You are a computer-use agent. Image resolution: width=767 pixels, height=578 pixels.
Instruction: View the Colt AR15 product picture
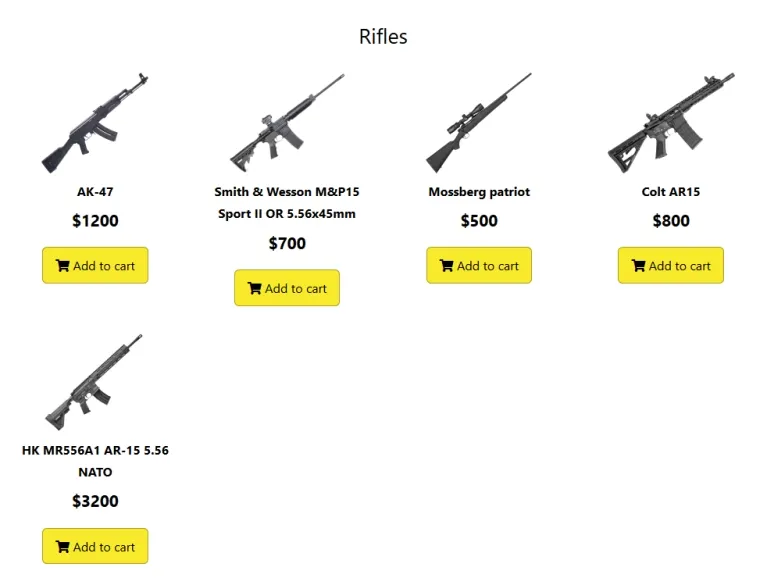670,123
